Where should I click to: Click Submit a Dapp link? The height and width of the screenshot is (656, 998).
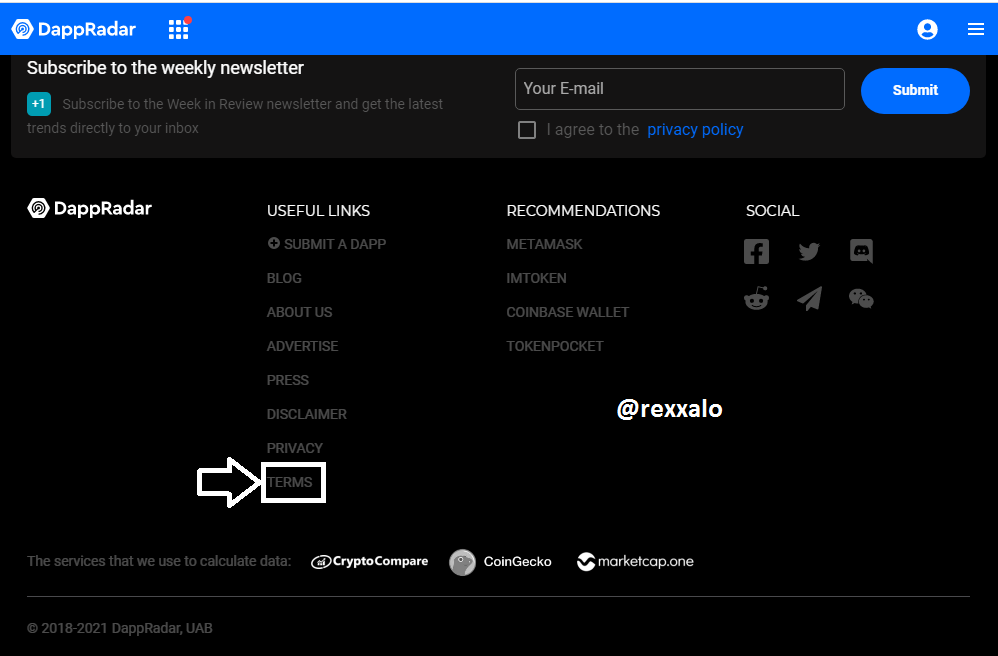pyautogui.click(x=327, y=244)
